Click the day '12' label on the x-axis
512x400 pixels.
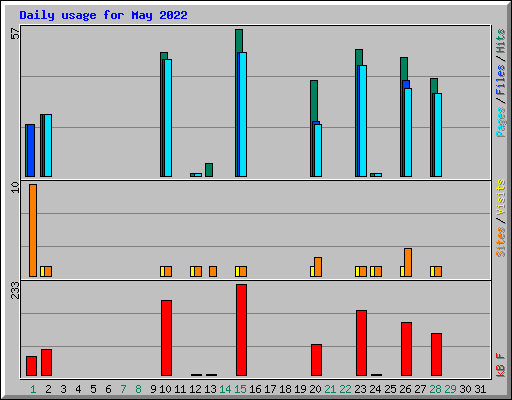pos(195,389)
